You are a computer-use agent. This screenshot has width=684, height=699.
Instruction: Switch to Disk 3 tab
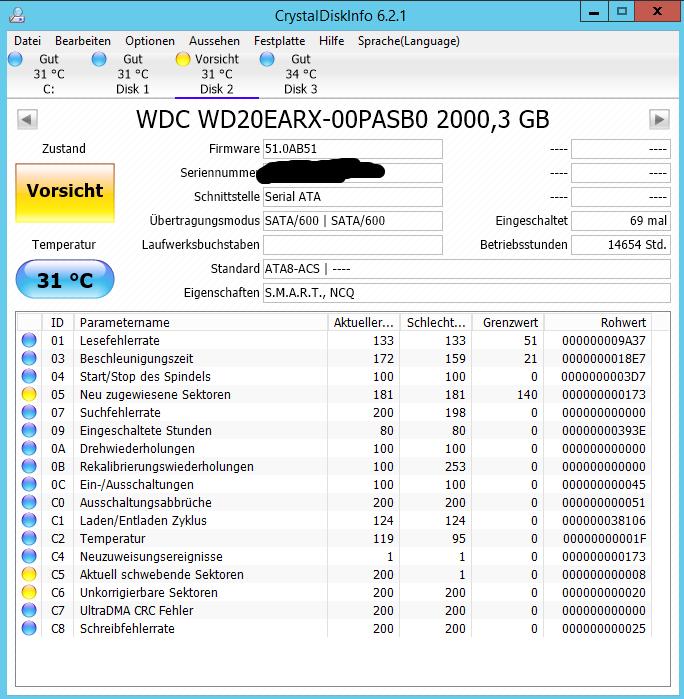(x=301, y=74)
